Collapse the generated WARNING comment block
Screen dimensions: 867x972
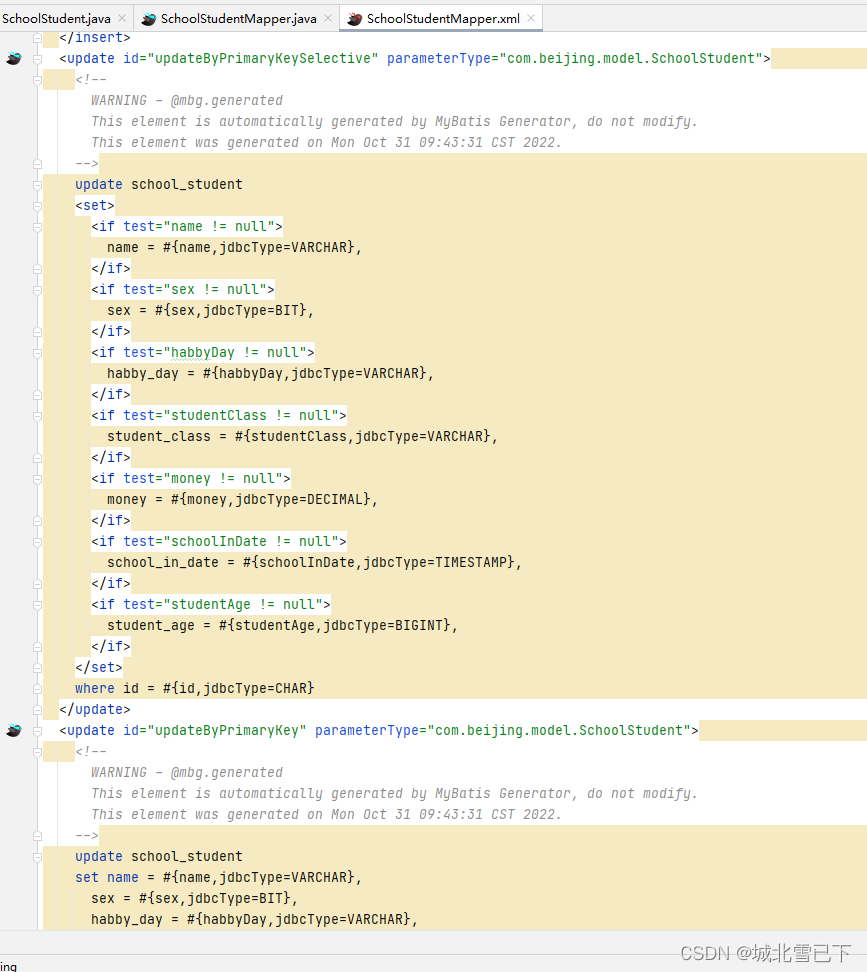tap(36, 79)
